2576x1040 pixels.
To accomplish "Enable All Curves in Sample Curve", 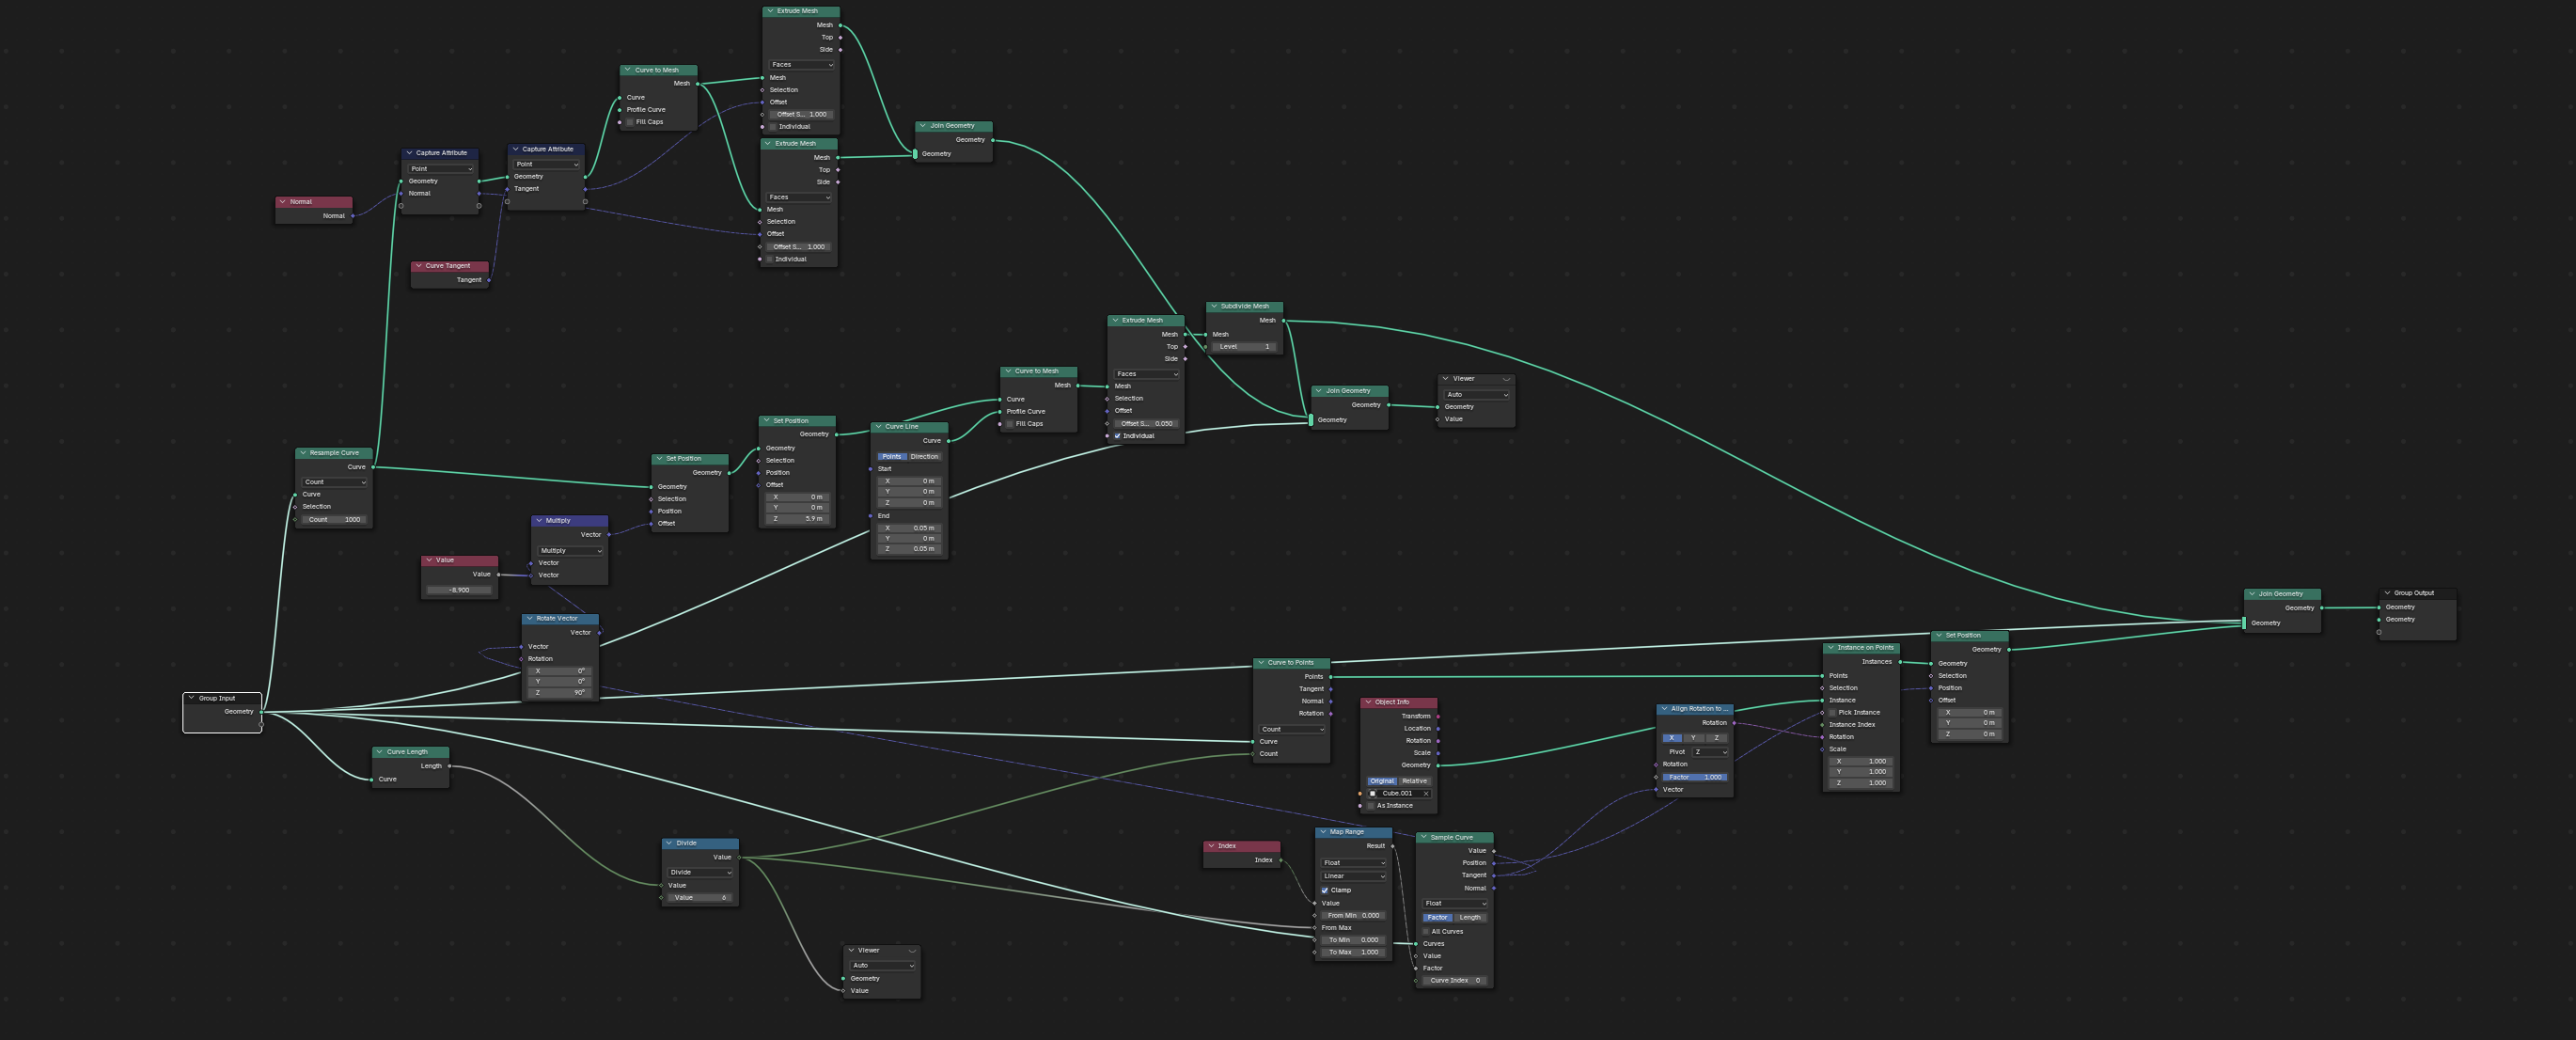I will point(1426,931).
